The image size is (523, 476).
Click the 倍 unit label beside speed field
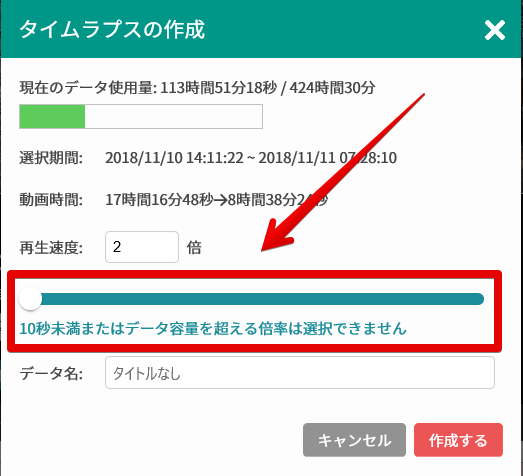coord(194,248)
